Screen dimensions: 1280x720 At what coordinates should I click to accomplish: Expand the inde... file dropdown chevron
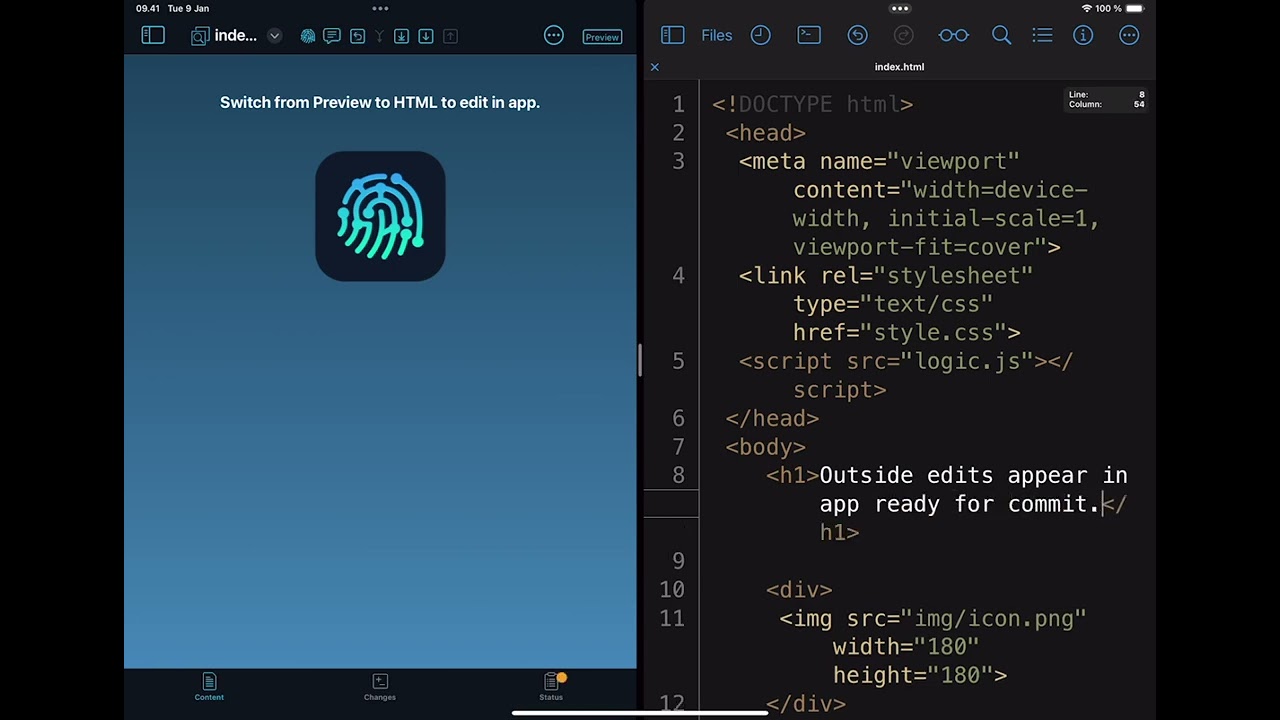click(x=274, y=36)
